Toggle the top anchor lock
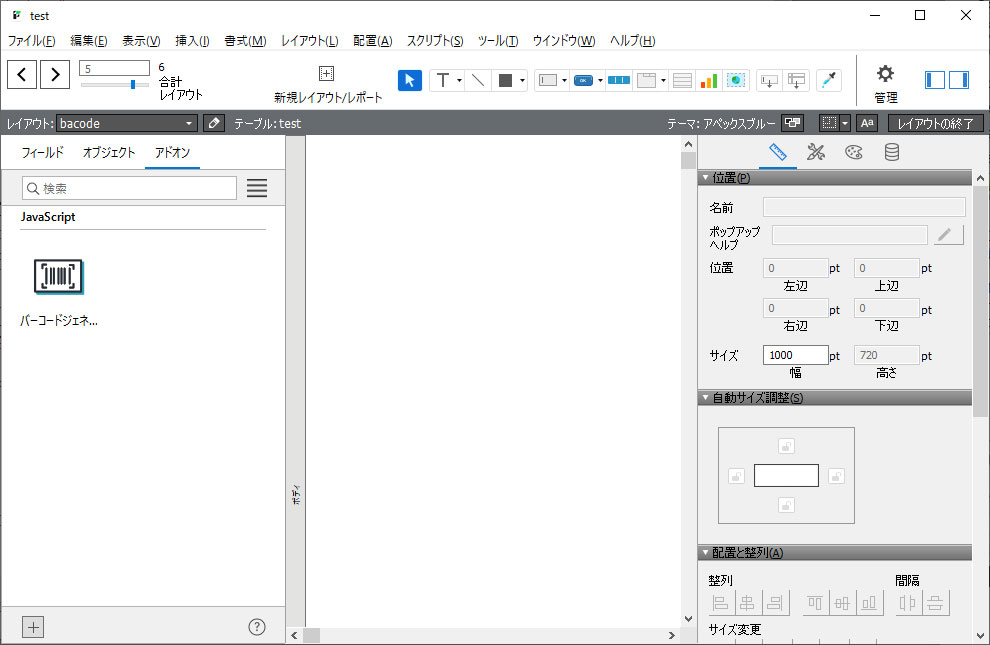 (786, 446)
